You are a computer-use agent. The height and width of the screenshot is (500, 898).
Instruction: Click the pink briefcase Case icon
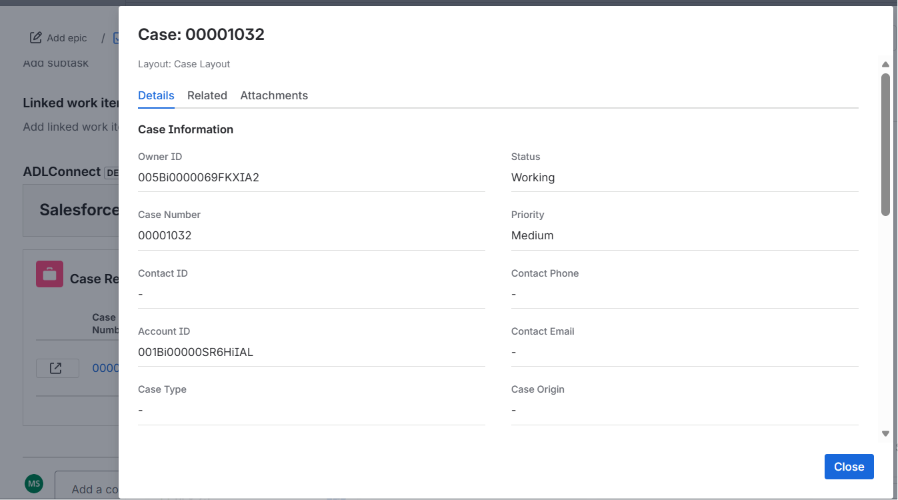coord(50,274)
